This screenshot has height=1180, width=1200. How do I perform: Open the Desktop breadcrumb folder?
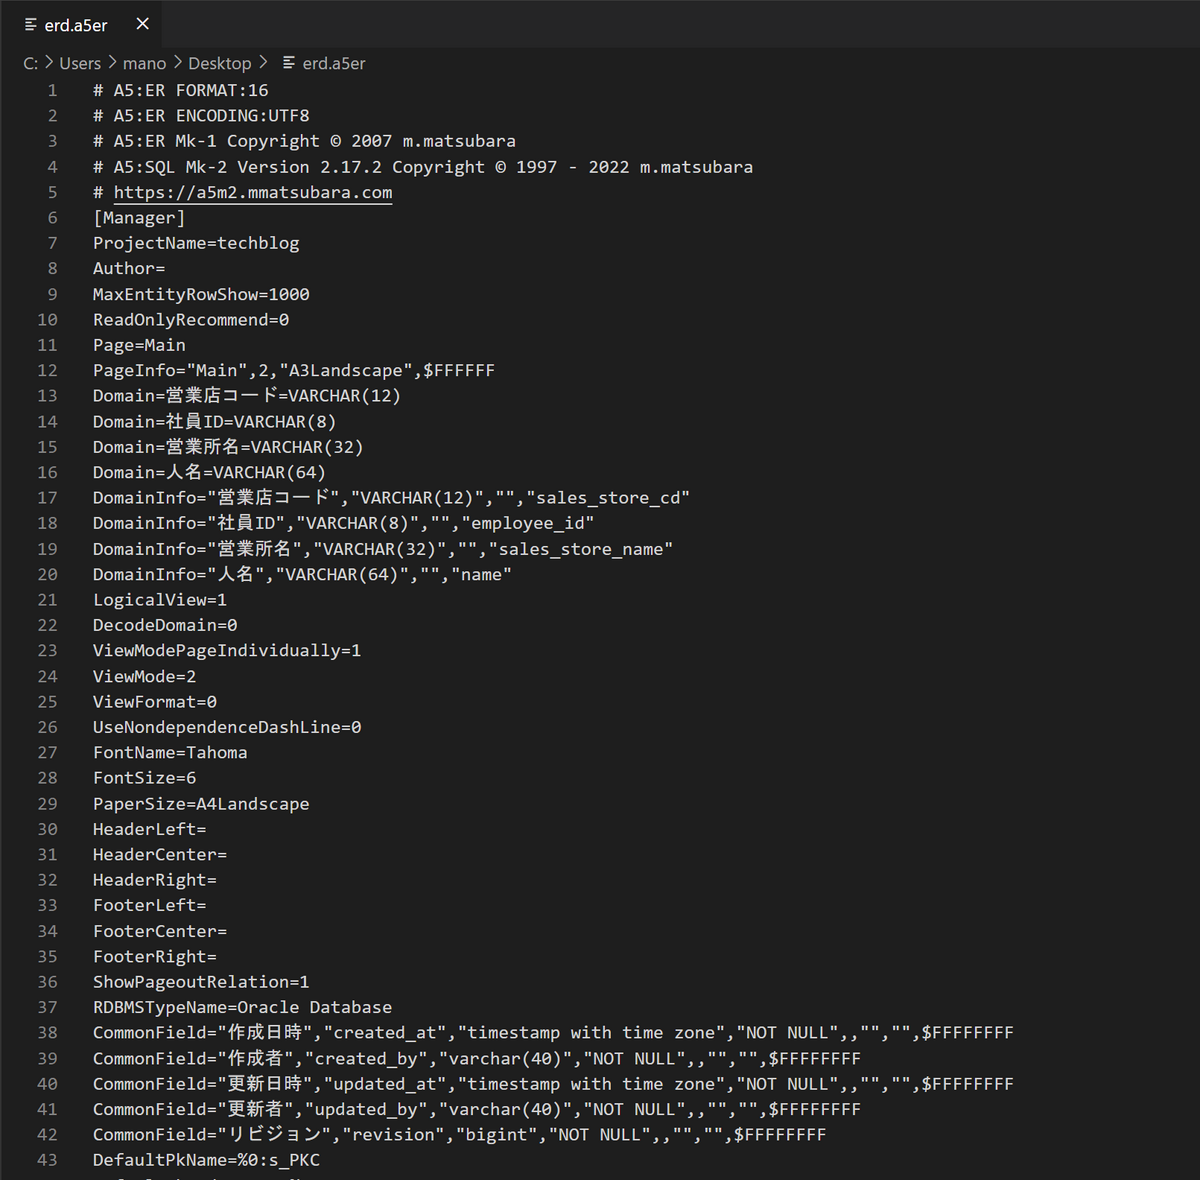click(219, 63)
